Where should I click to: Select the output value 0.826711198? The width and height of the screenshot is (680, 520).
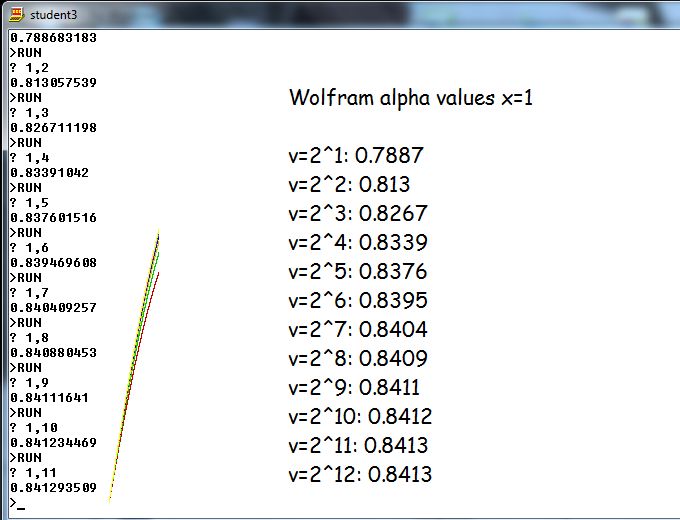pos(53,128)
